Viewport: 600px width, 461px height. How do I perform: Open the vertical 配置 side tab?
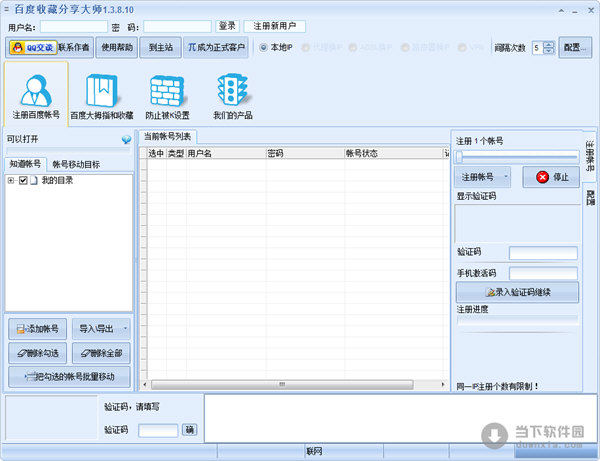[590, 198]
